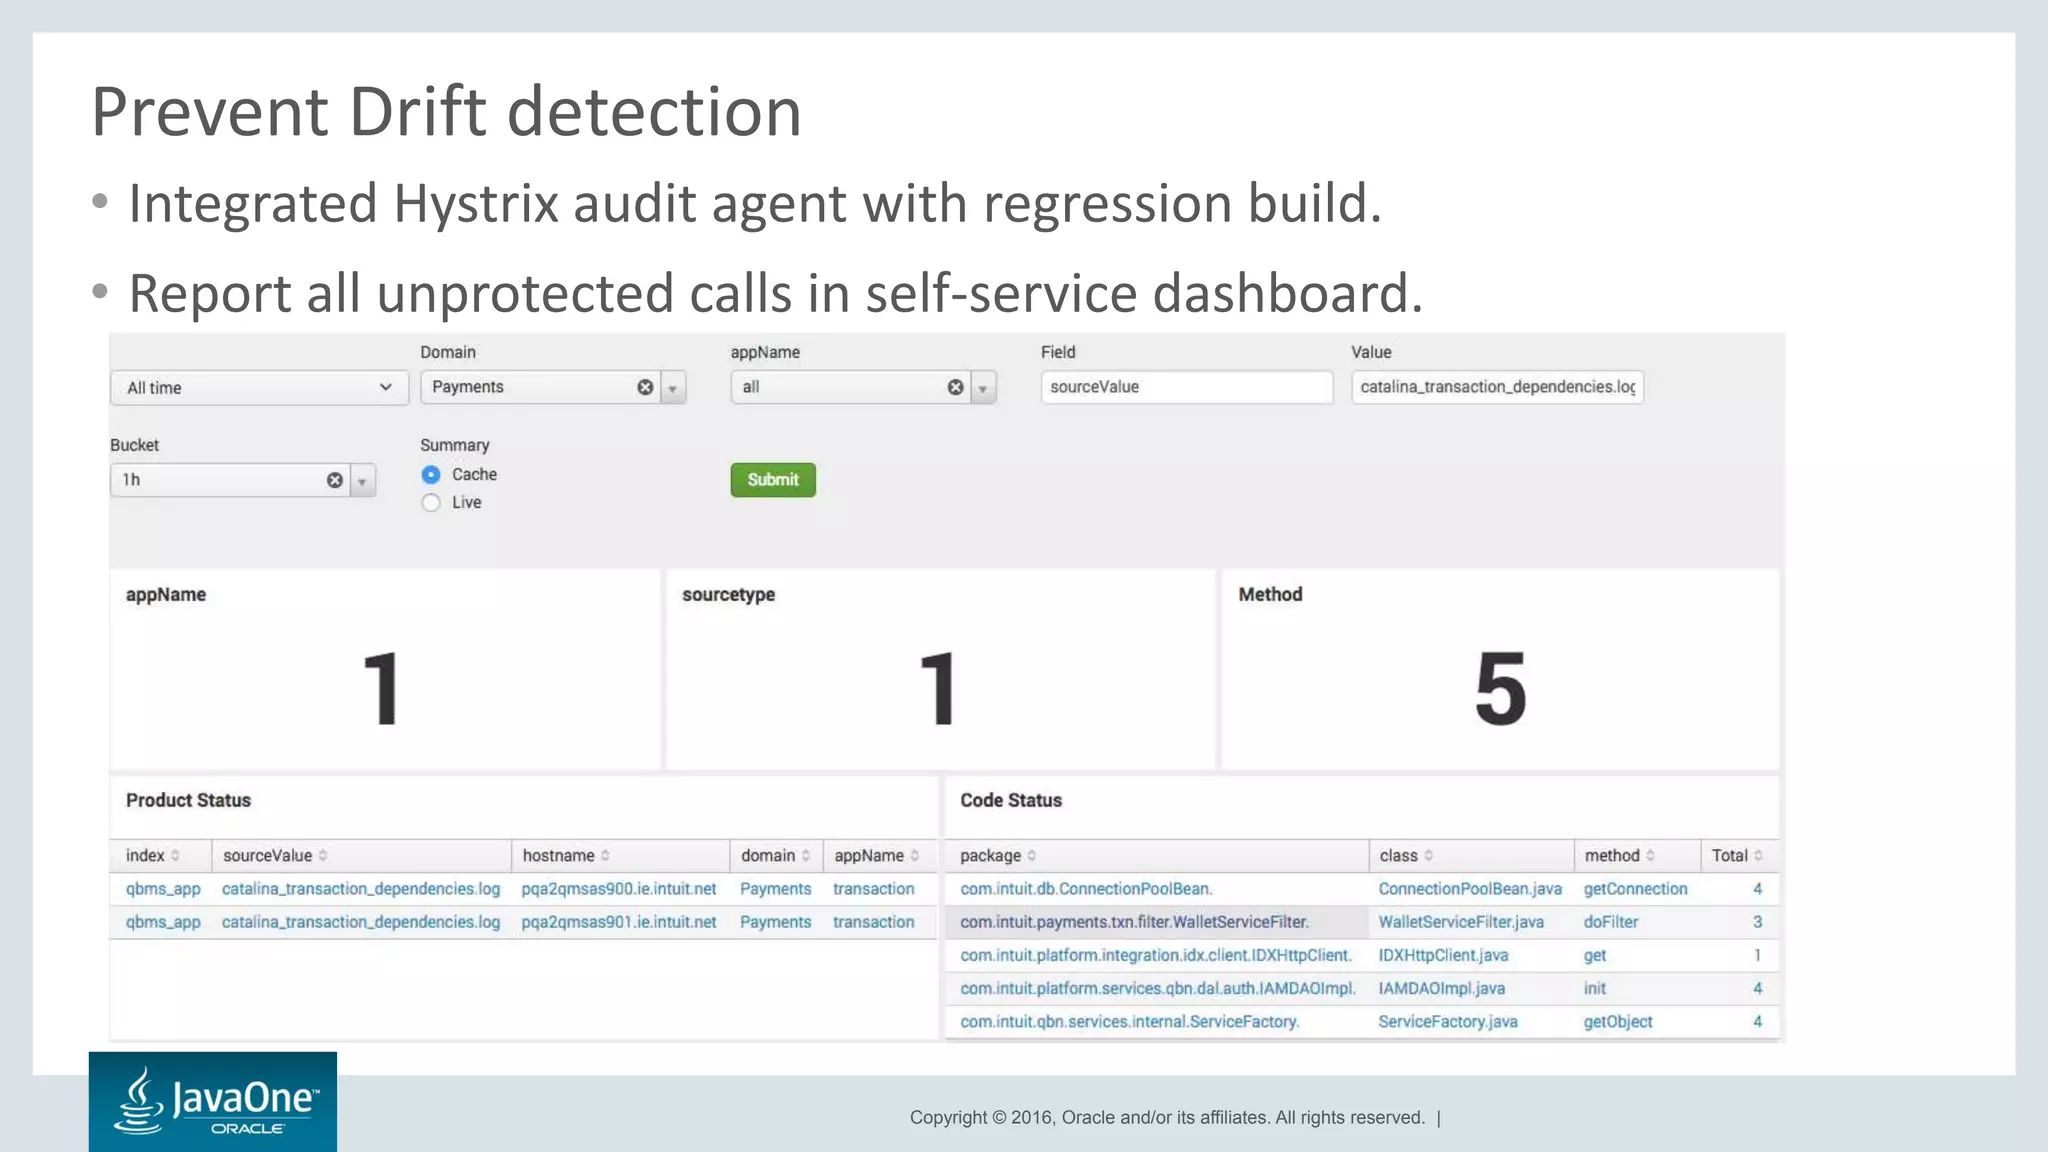
Task: Open the All time range dropdown
Action: (x=259, y=388)
